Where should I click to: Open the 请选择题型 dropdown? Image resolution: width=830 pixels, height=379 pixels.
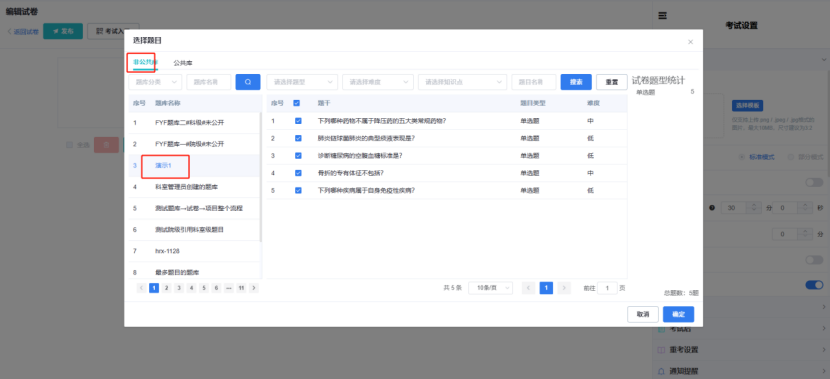coord(302,82)
